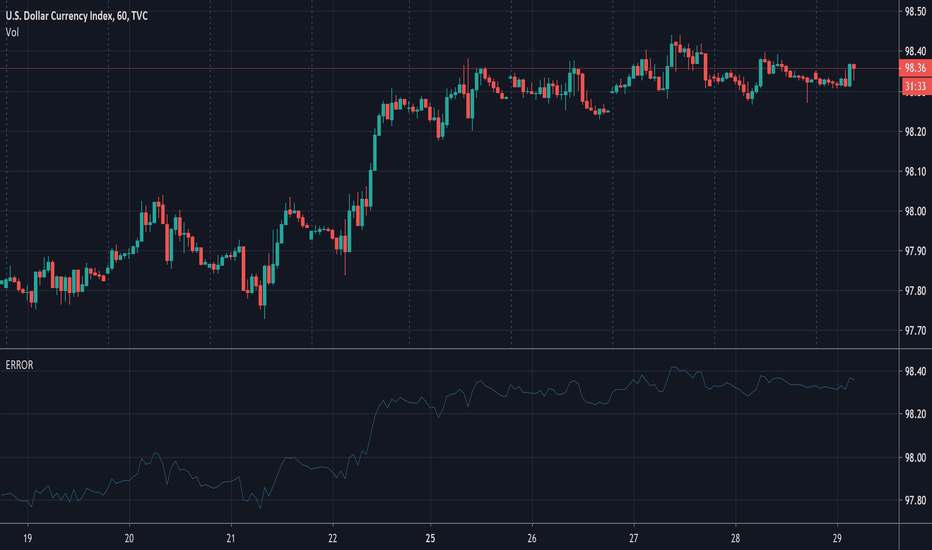Image resolution: width=932 pixels, height=550 pixels.
Task: Click date label 19 on time axis
Action: point(27,539)
